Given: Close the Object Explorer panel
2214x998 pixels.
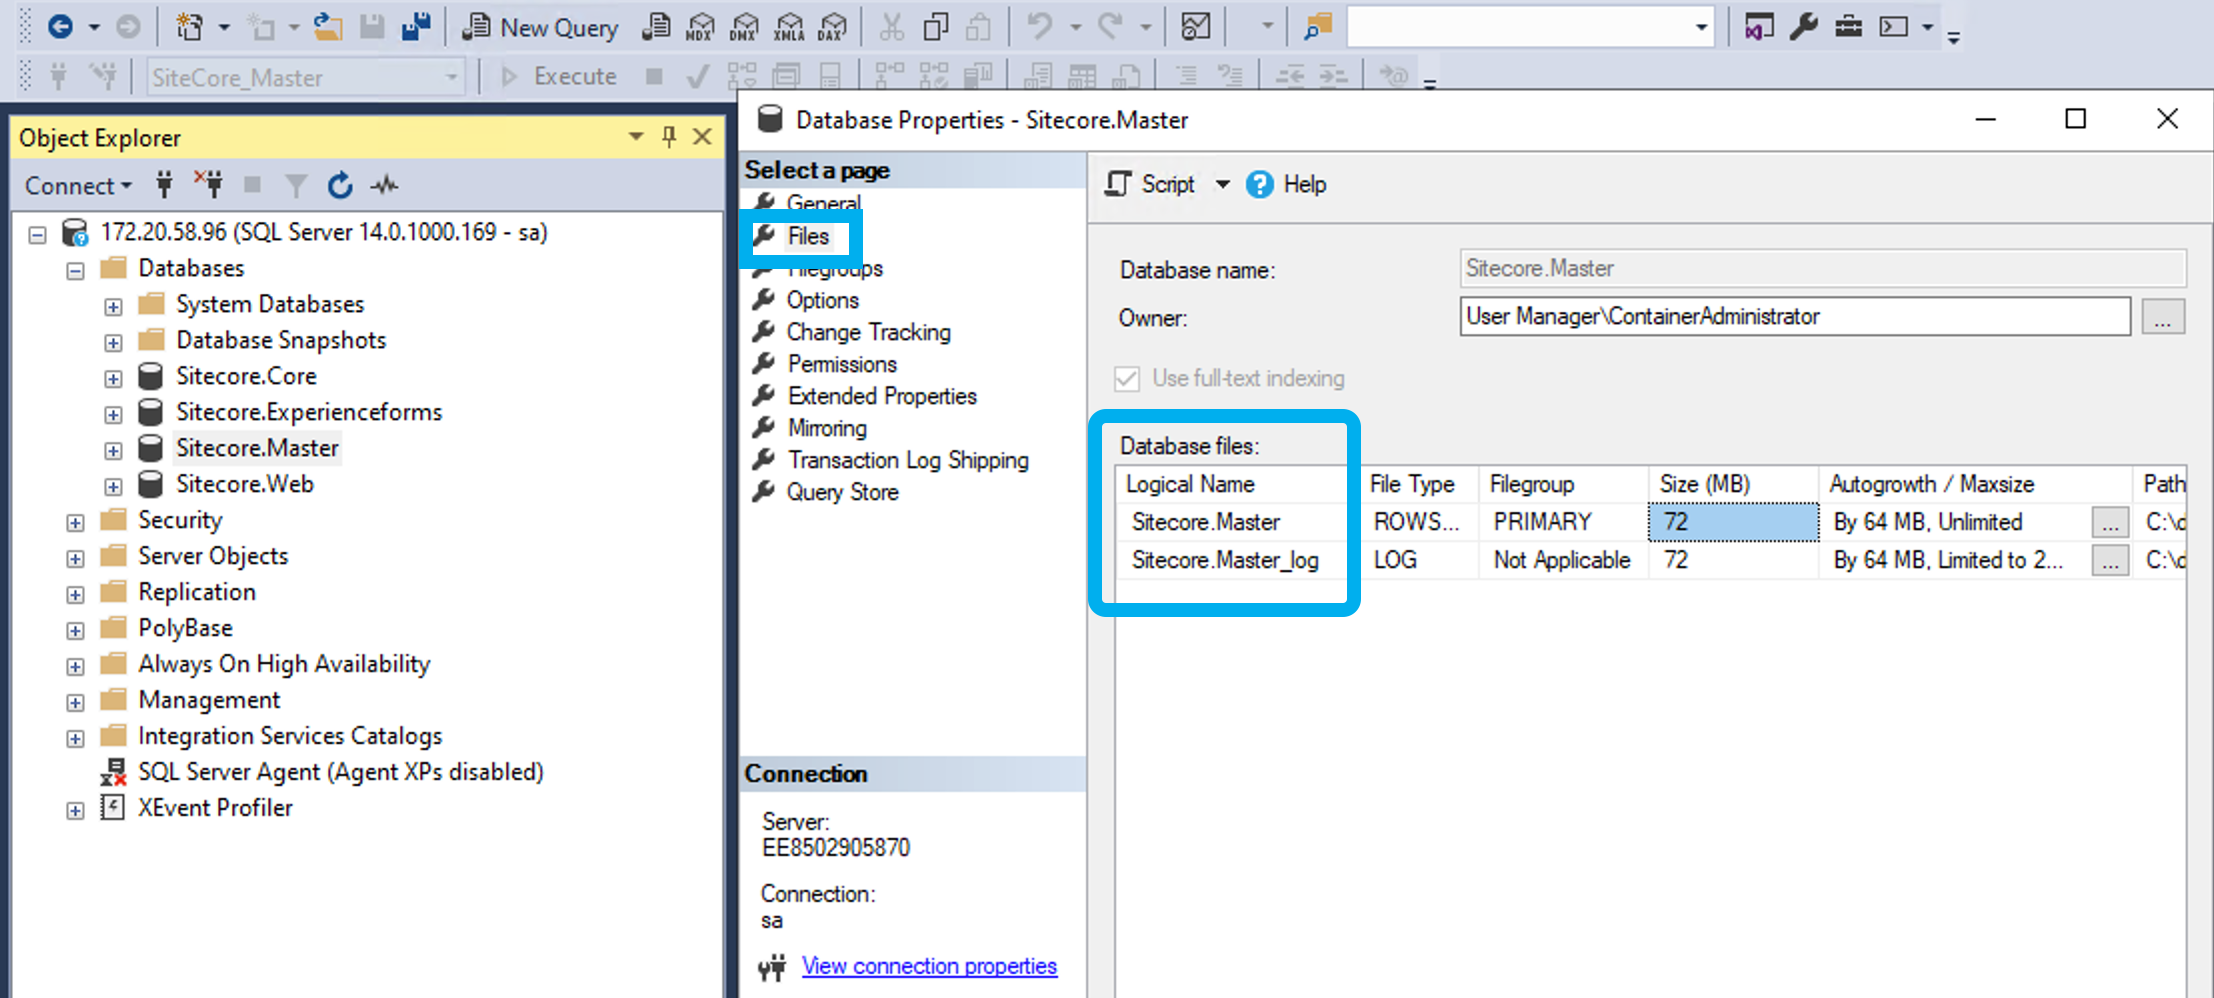Looking at the screenshot, I should pyautogui.click(x=703, y=136).
